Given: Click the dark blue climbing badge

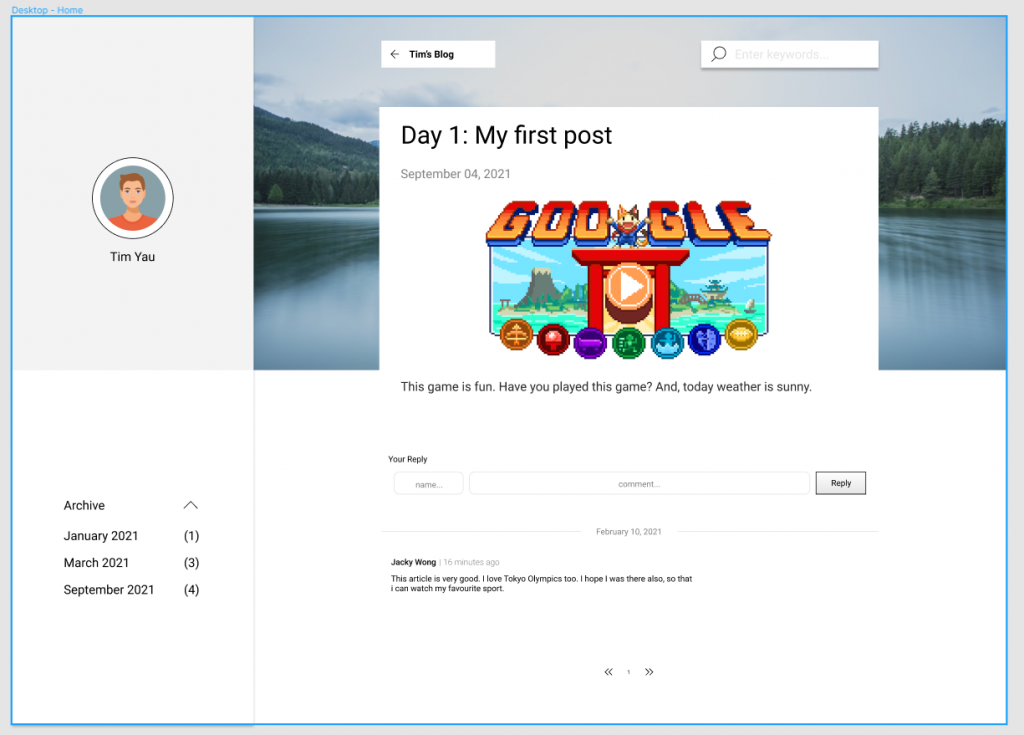Looking at the screenshot, I should tap(704, 339).
